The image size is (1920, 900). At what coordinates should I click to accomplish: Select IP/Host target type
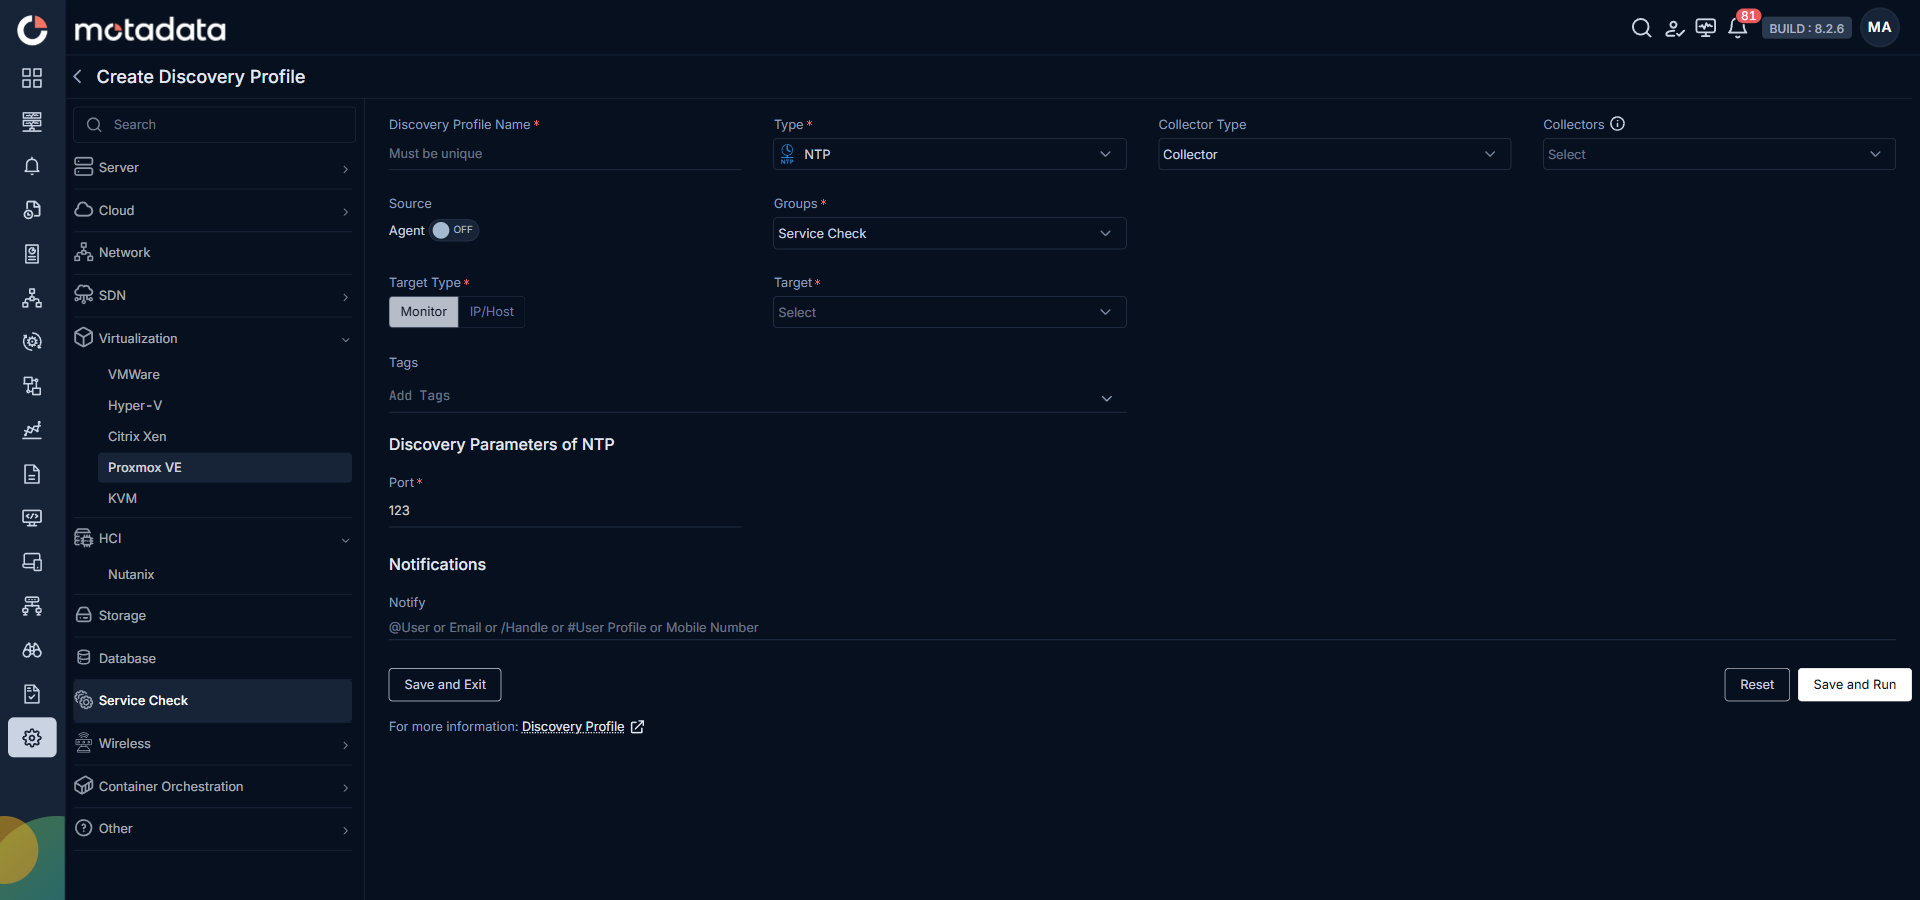(x=492, y=312)
